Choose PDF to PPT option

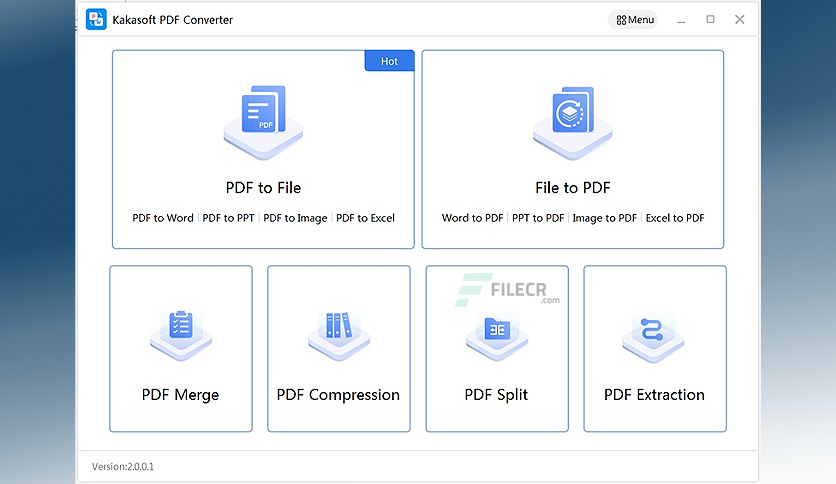pyautogui.click(x=228, y=218)
